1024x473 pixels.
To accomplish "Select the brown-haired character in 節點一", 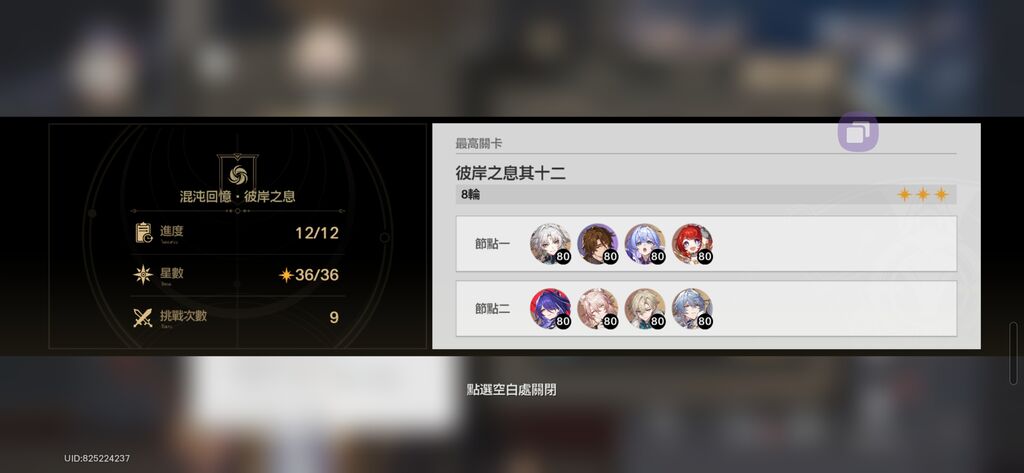I will pos(598,244).
